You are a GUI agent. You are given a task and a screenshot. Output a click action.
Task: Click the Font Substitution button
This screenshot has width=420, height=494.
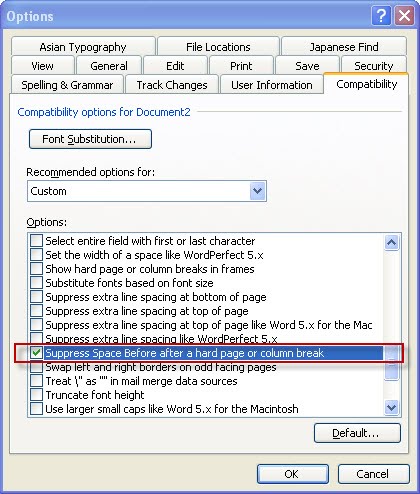coord(90,139)
